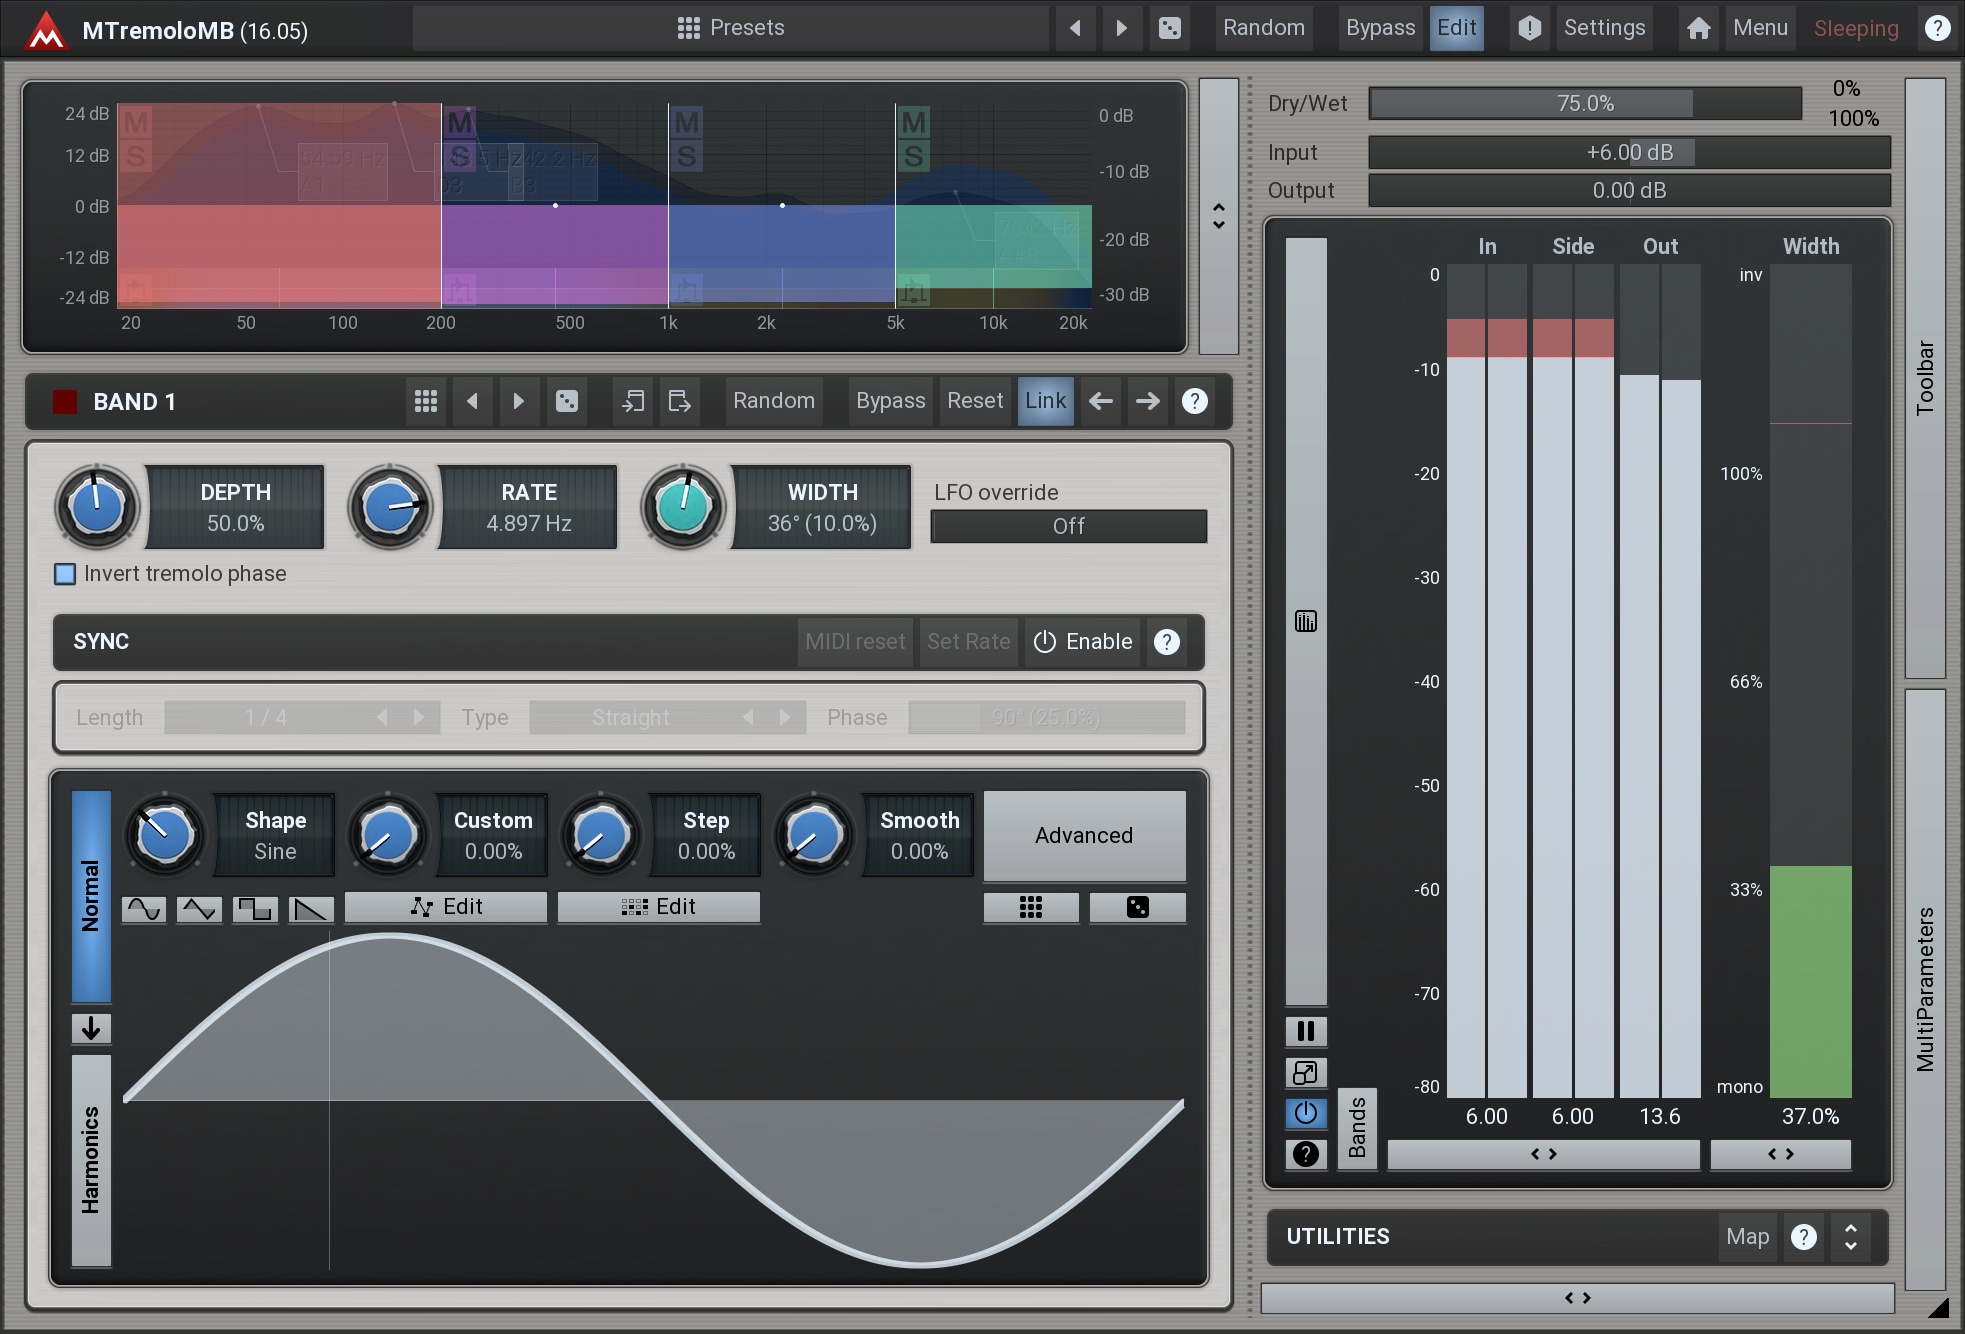Select next Band 1 preset

click(518, 401)
